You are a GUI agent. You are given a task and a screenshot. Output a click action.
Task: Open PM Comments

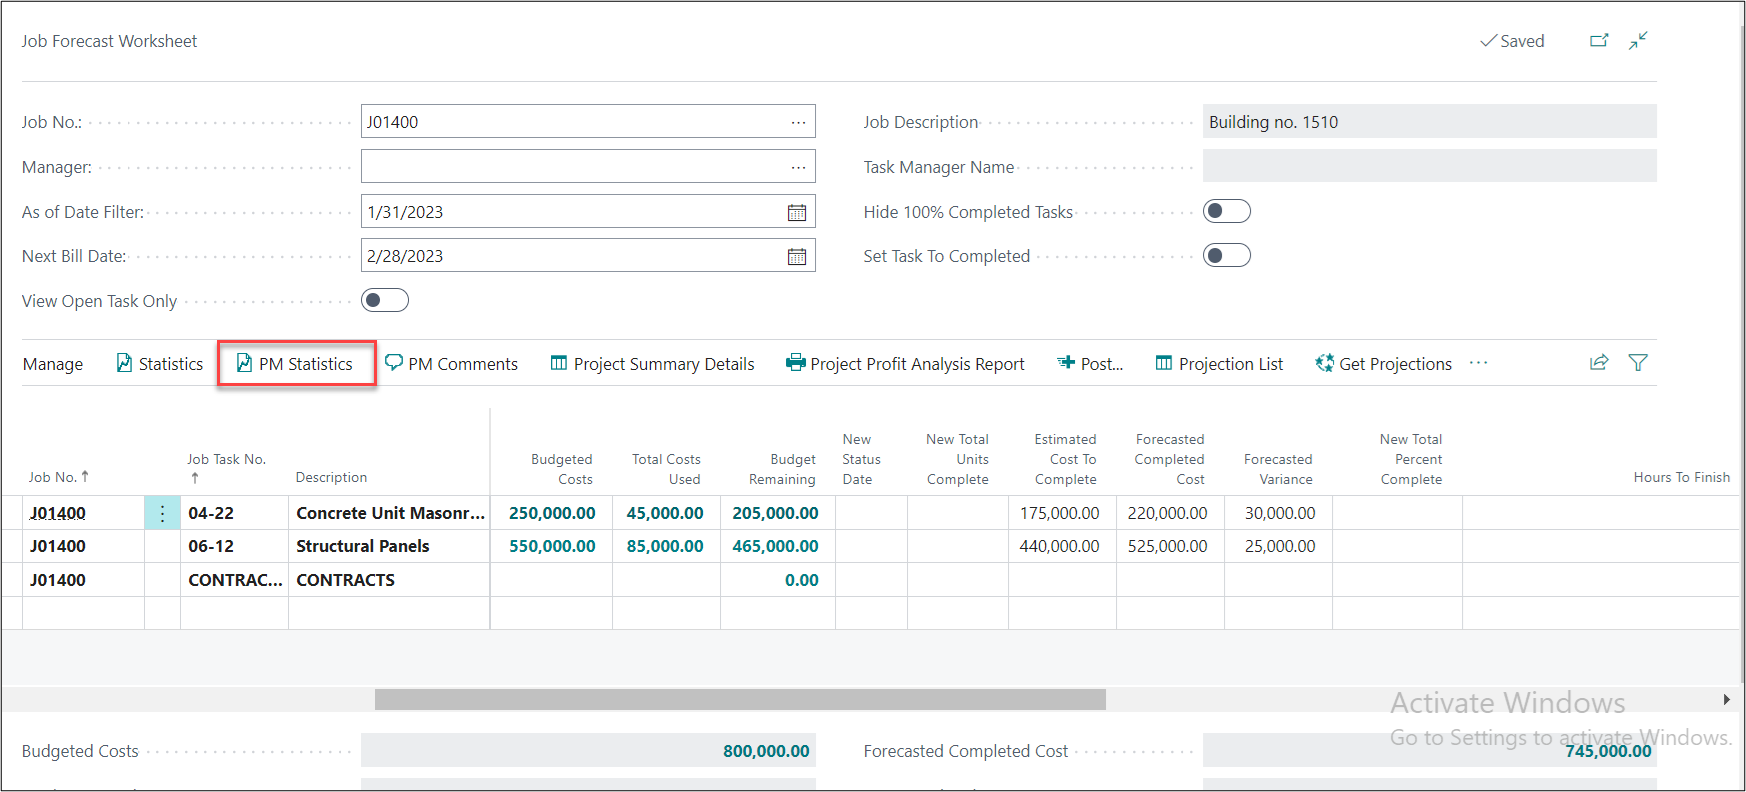452,364
